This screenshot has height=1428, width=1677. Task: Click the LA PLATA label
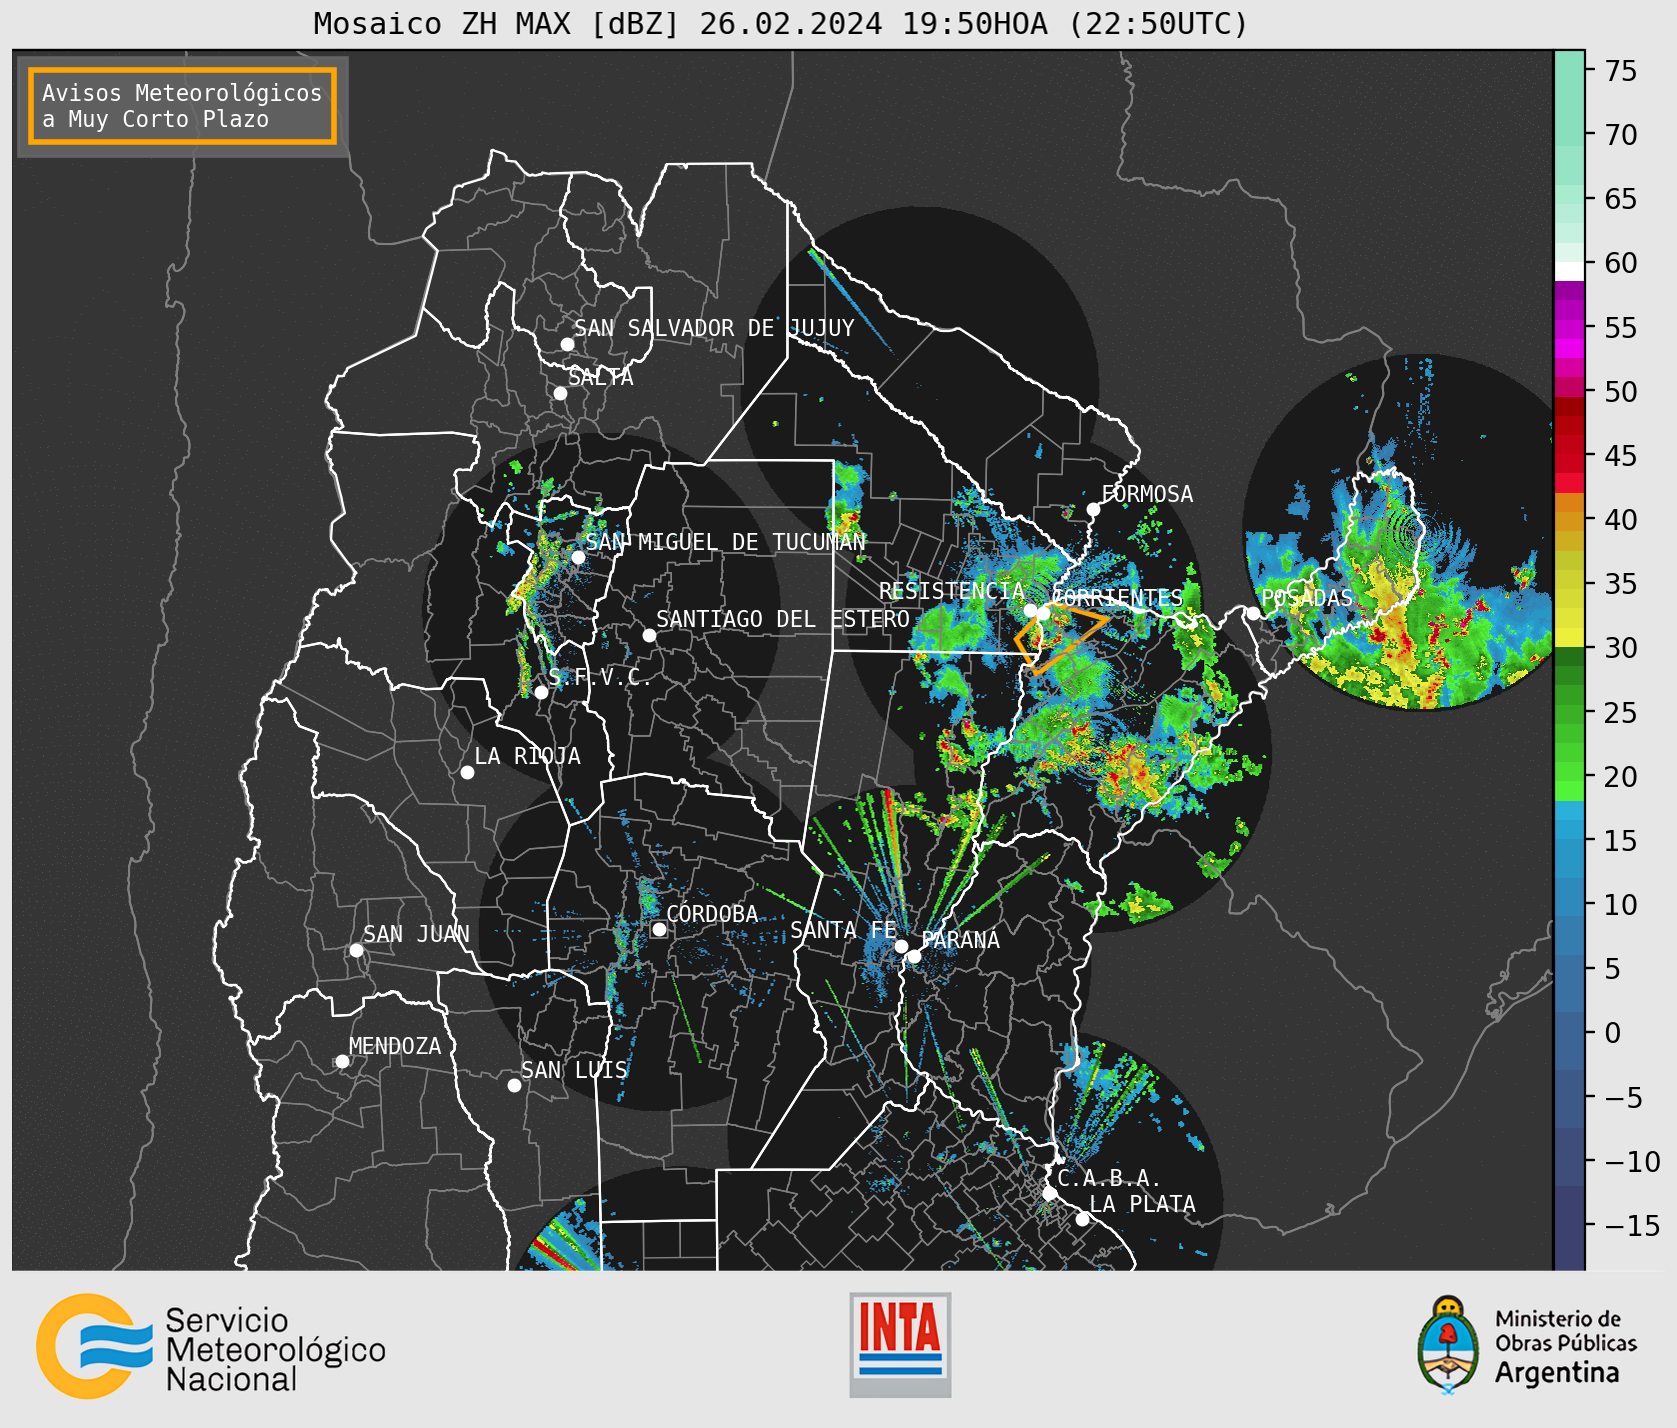click(1142, 1204)
